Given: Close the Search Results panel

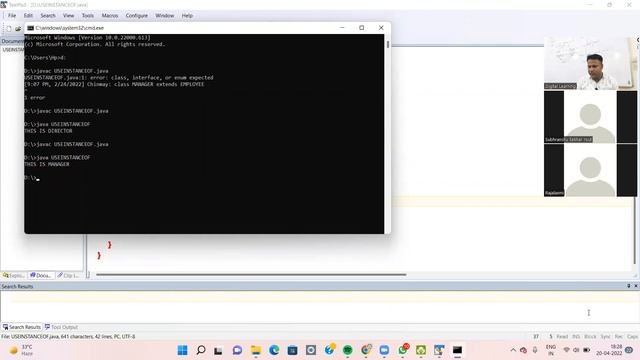Looking at the screenshot, I should pos(636,286).
